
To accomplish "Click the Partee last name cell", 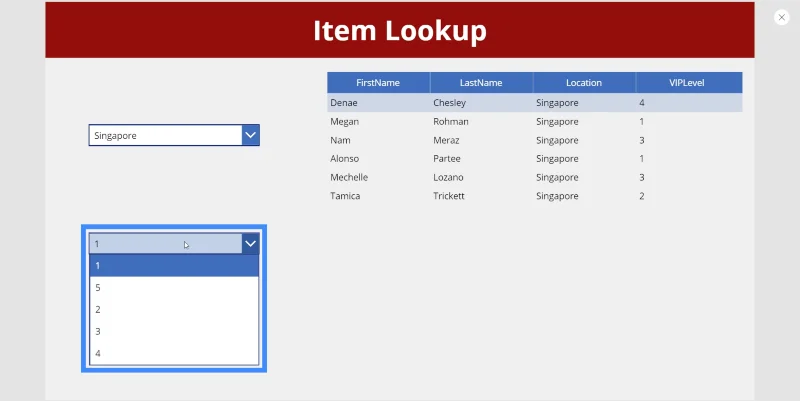I will coord(447,159).
